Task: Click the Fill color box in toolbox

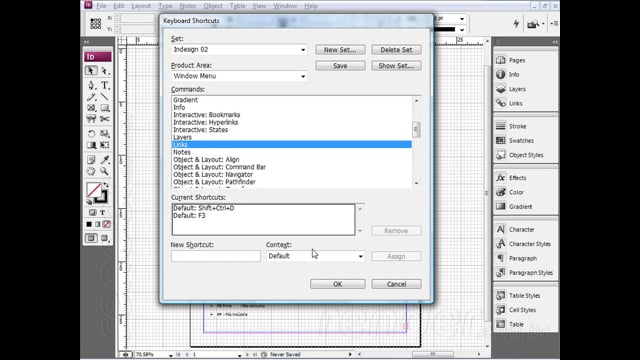Action: coord(94,190)
